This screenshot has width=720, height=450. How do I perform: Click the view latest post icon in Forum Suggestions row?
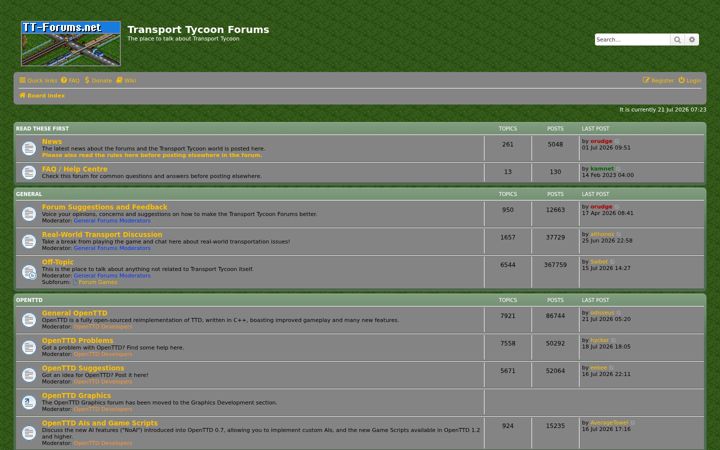(617, 207)
